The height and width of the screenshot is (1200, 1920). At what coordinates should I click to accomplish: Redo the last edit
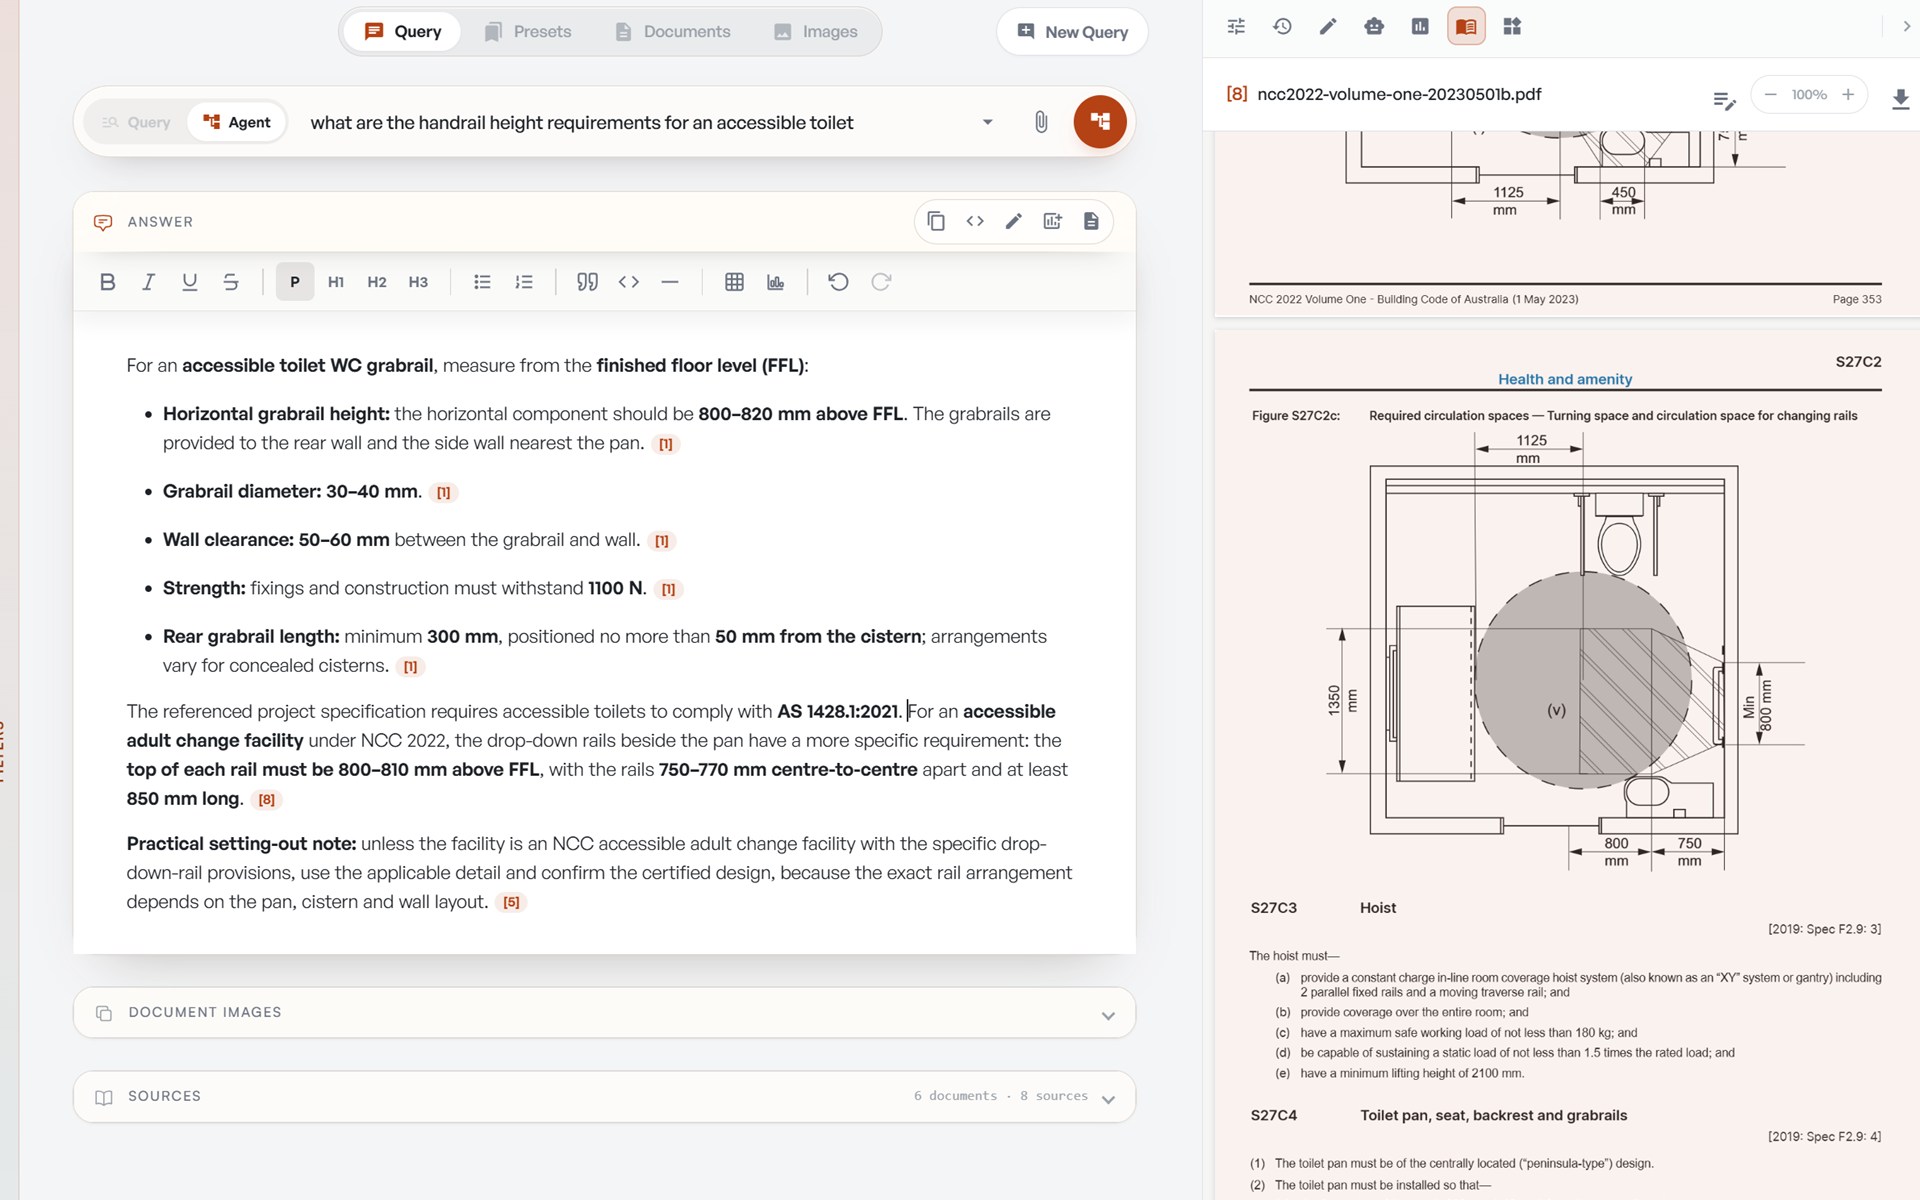pyautogui.click(x=881, y=282)
